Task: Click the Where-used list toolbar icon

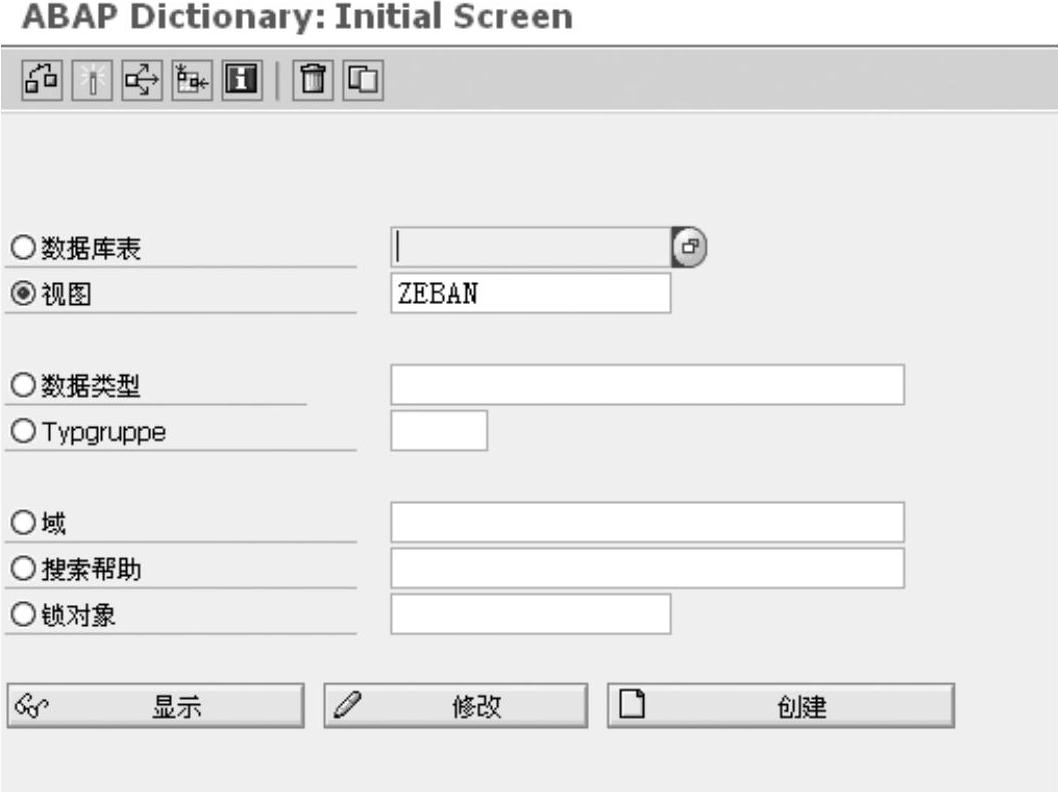Action: point(142,80)
